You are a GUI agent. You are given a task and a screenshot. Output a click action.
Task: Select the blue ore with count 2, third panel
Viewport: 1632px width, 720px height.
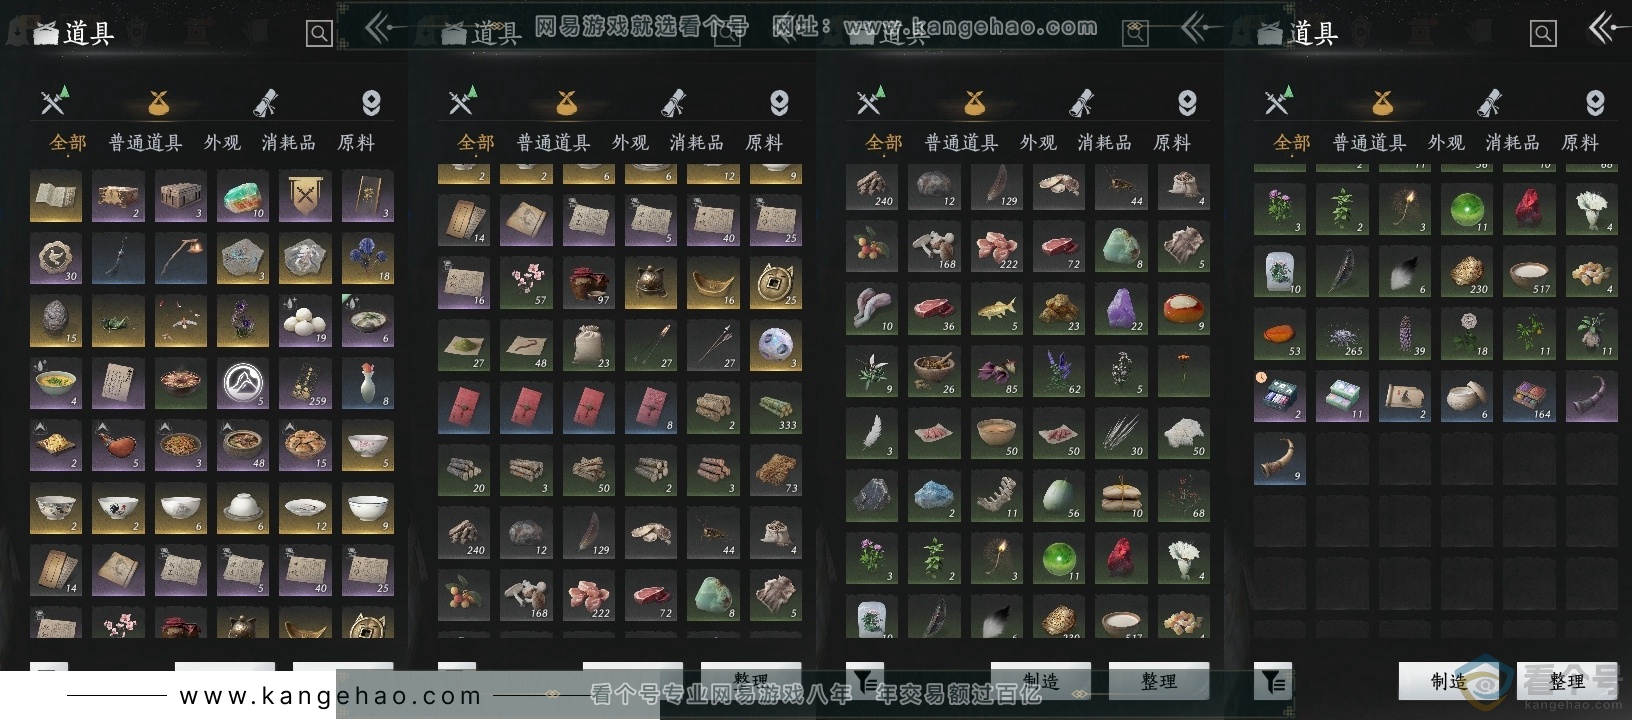coord(934,496)
